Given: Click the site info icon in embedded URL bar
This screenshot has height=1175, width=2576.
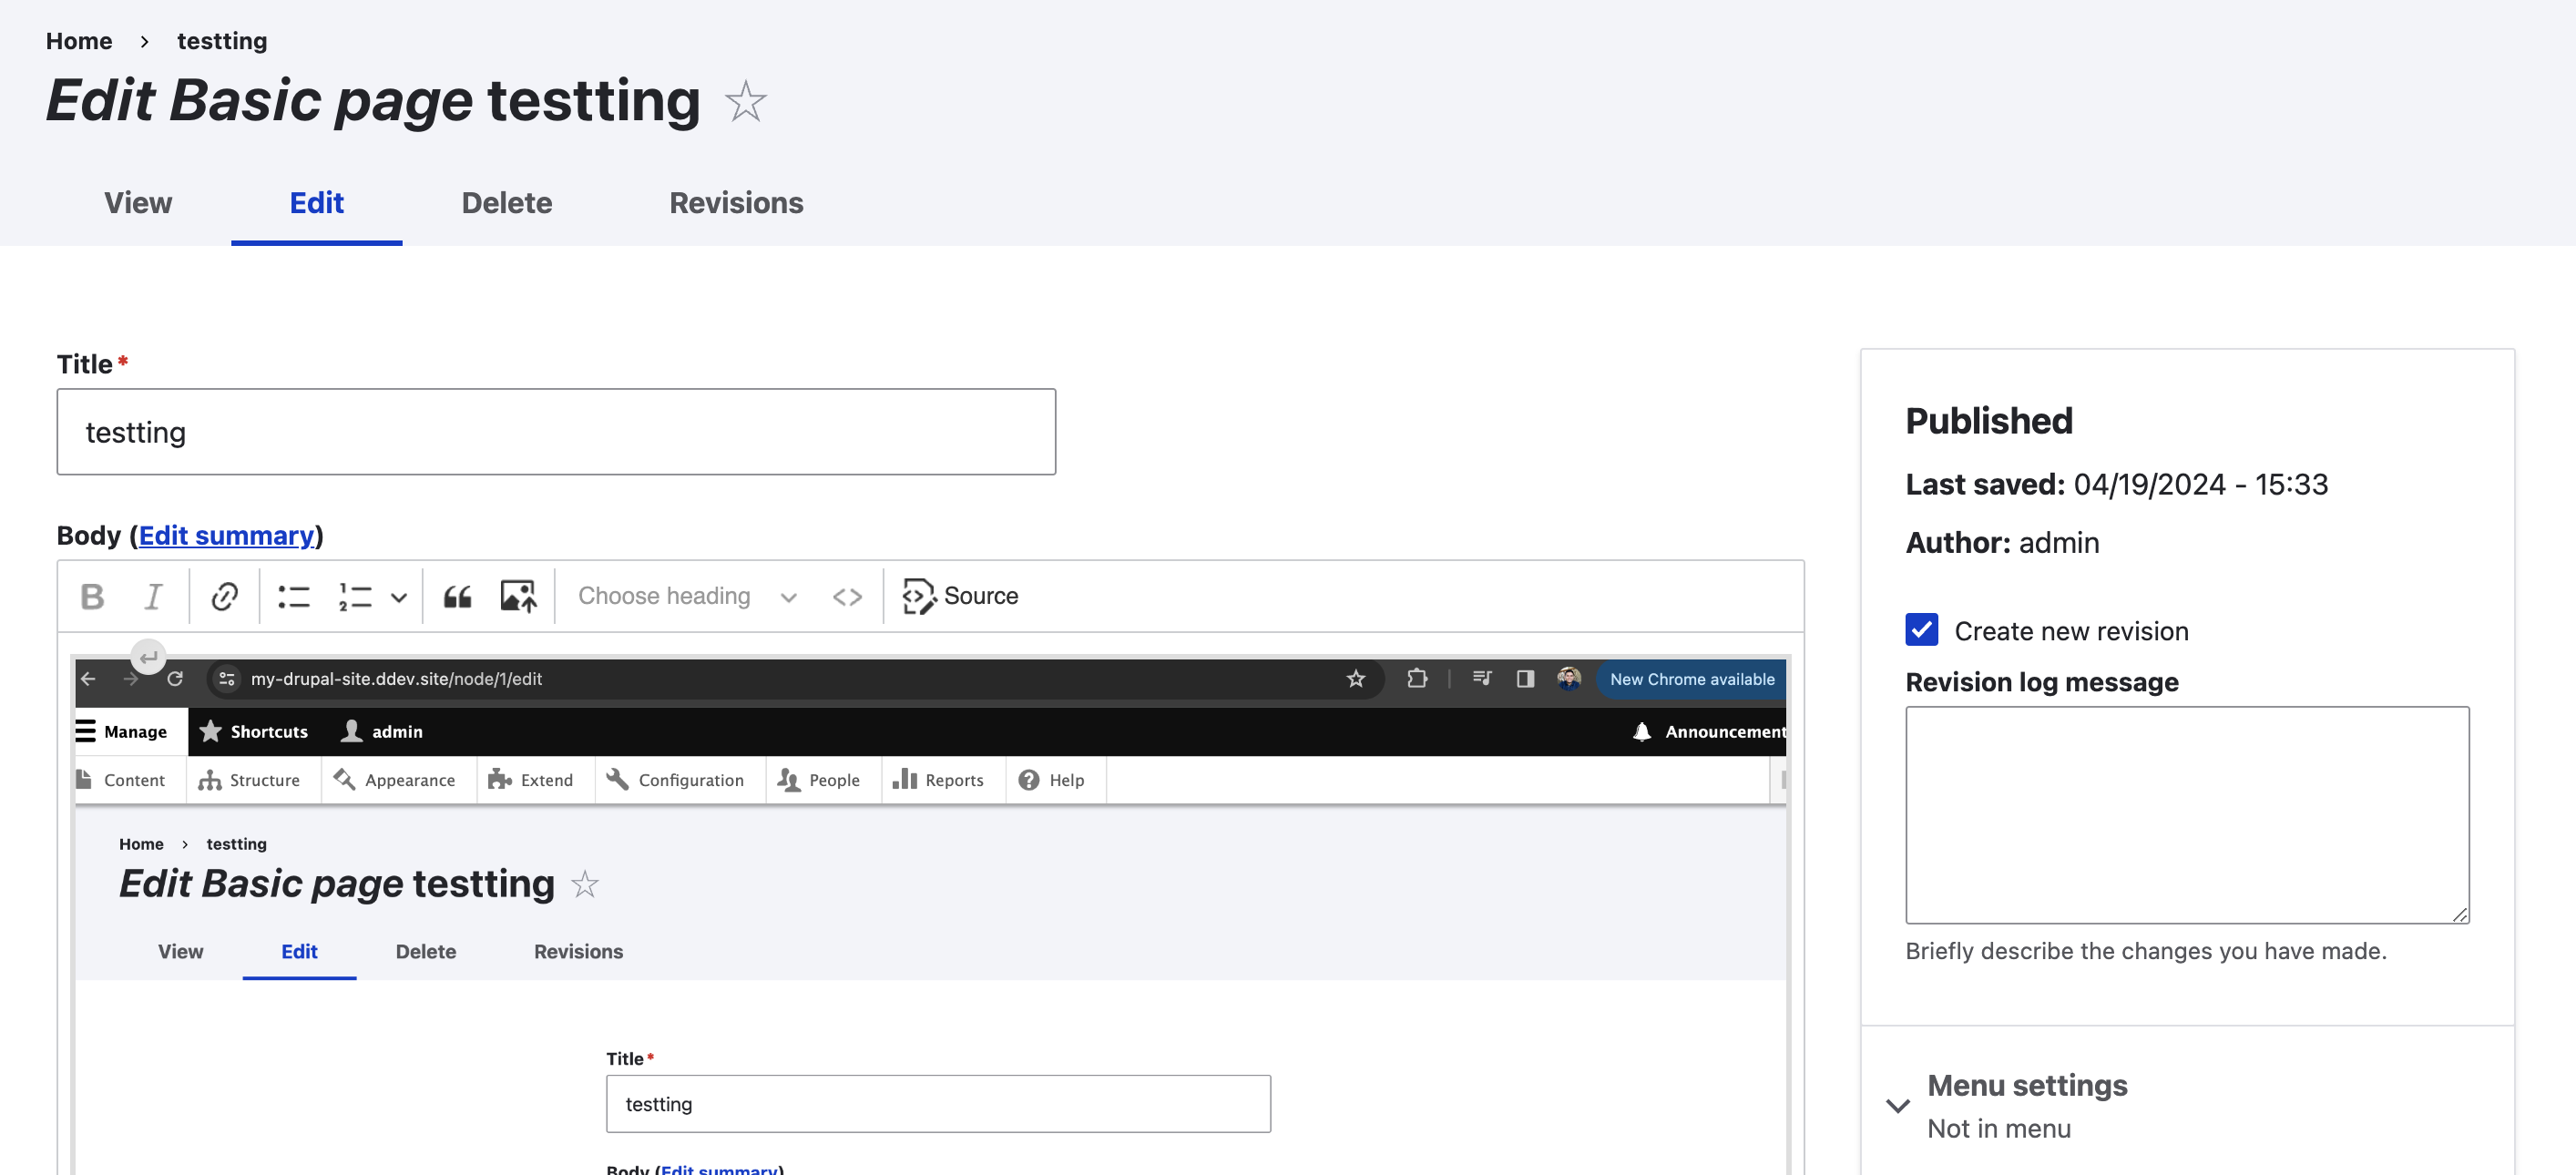Looking at the screenshot, I should coord(227,679).
